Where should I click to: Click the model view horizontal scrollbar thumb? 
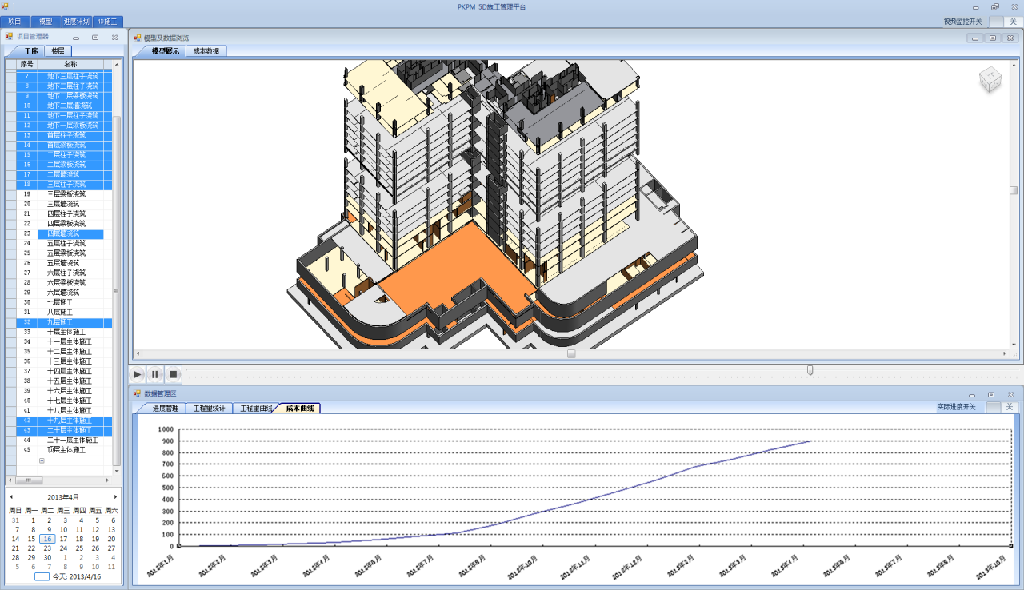571,353
